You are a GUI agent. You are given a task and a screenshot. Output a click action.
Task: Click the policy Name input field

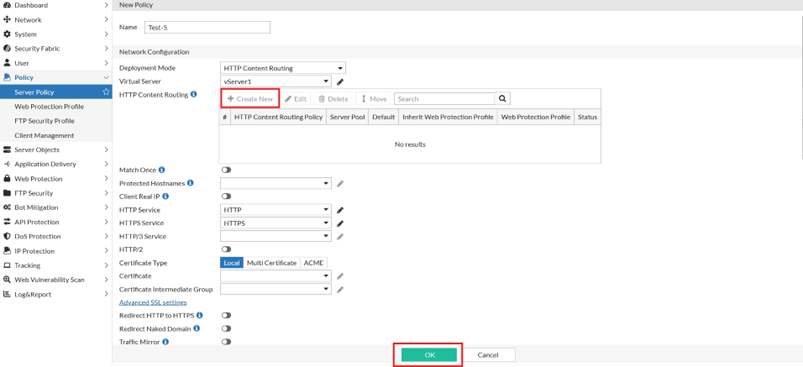click(x=207, y=28)
